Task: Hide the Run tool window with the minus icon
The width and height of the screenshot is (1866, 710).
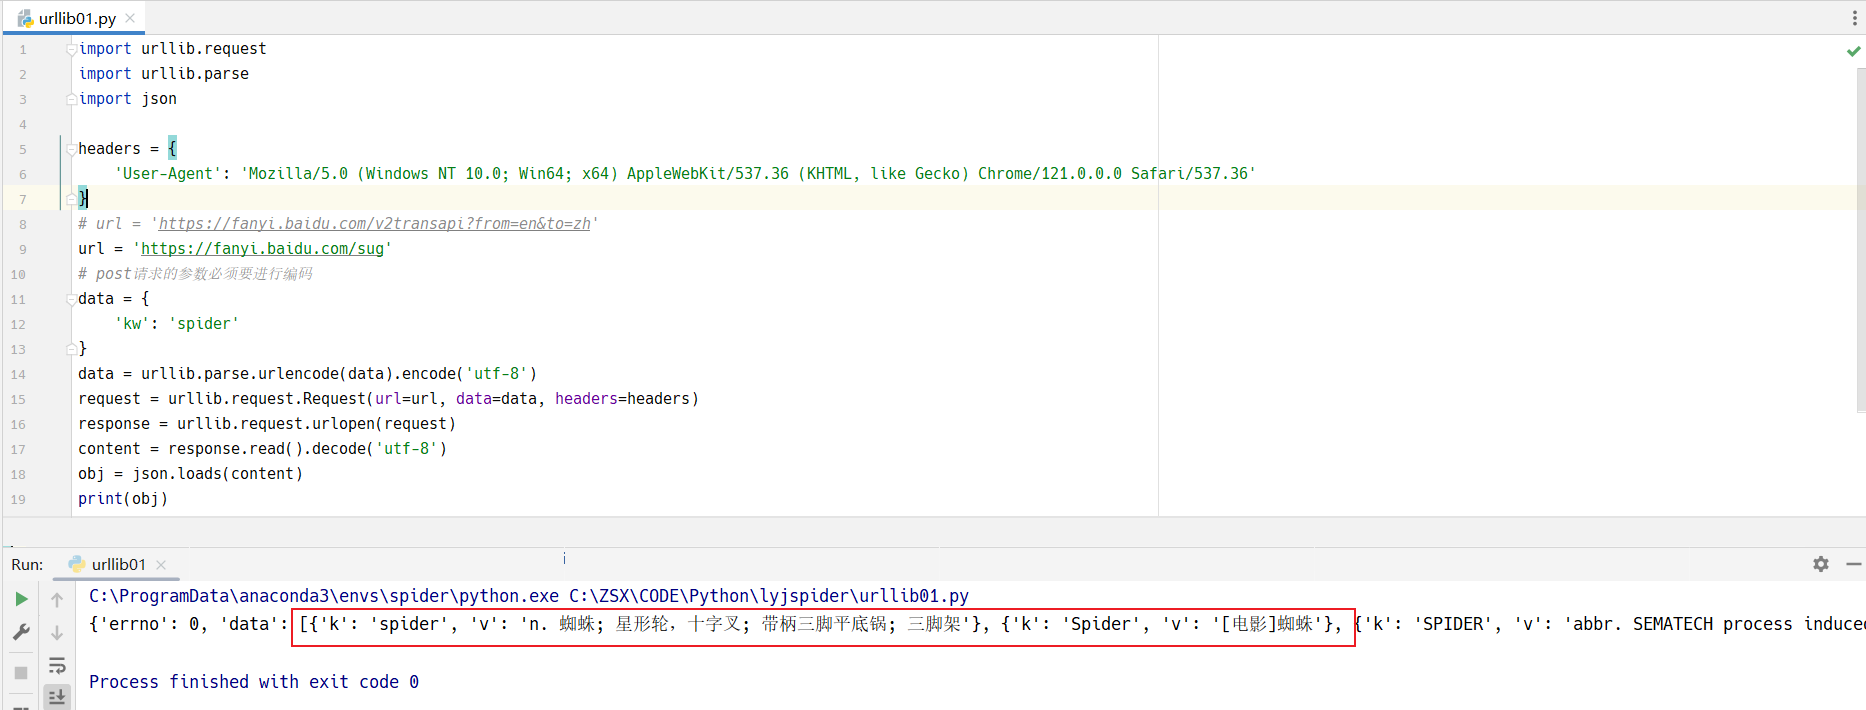Action: 1853,564
